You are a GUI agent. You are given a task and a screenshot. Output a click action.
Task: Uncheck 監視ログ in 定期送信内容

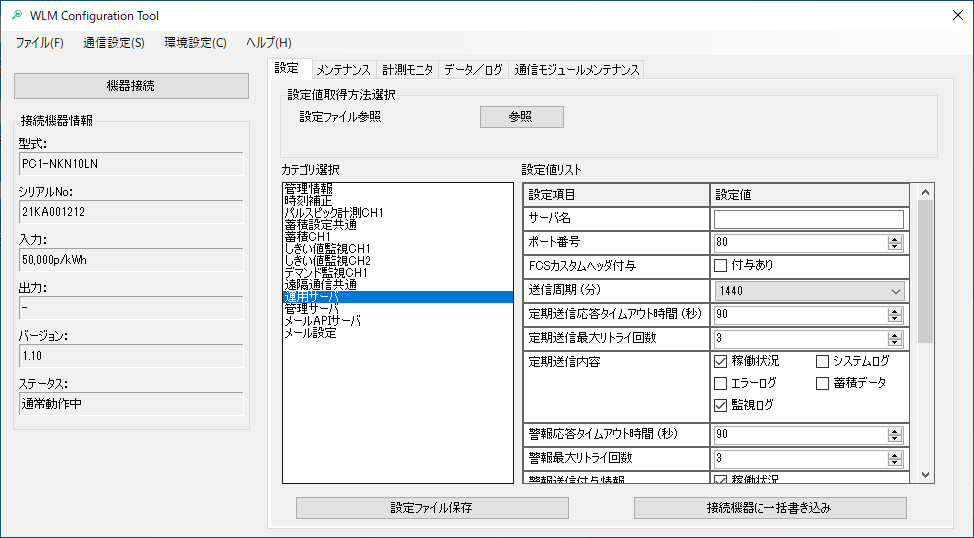(x=721, y=406)
